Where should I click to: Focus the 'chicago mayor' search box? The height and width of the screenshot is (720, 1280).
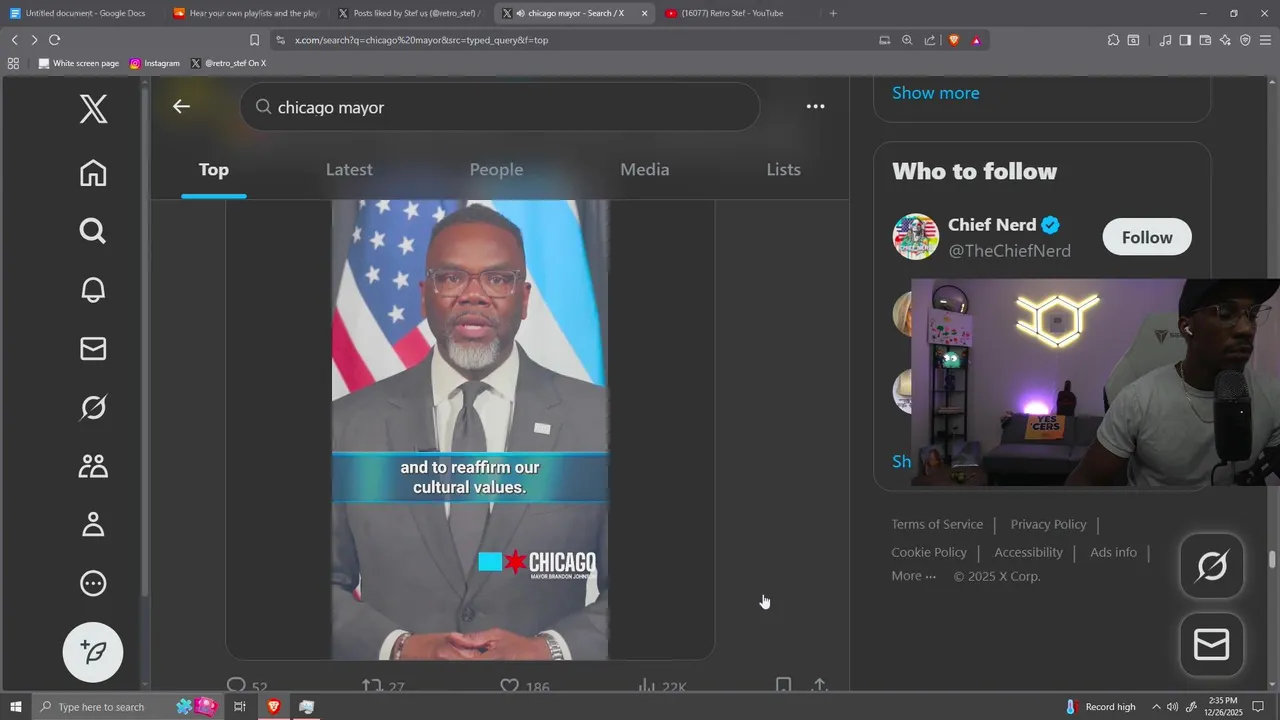(500, 107)
